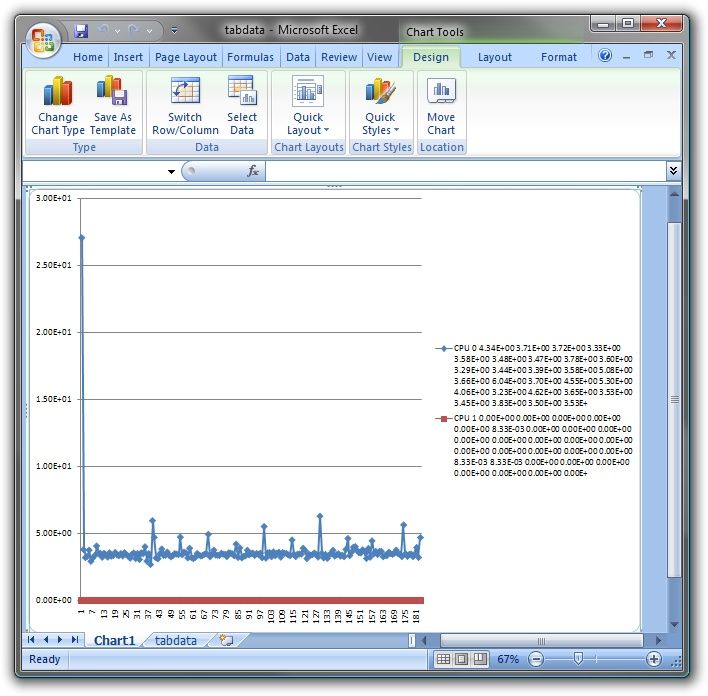Open Quick Styles gallery
Screen dimensions: 708x696
click(380, 105)
